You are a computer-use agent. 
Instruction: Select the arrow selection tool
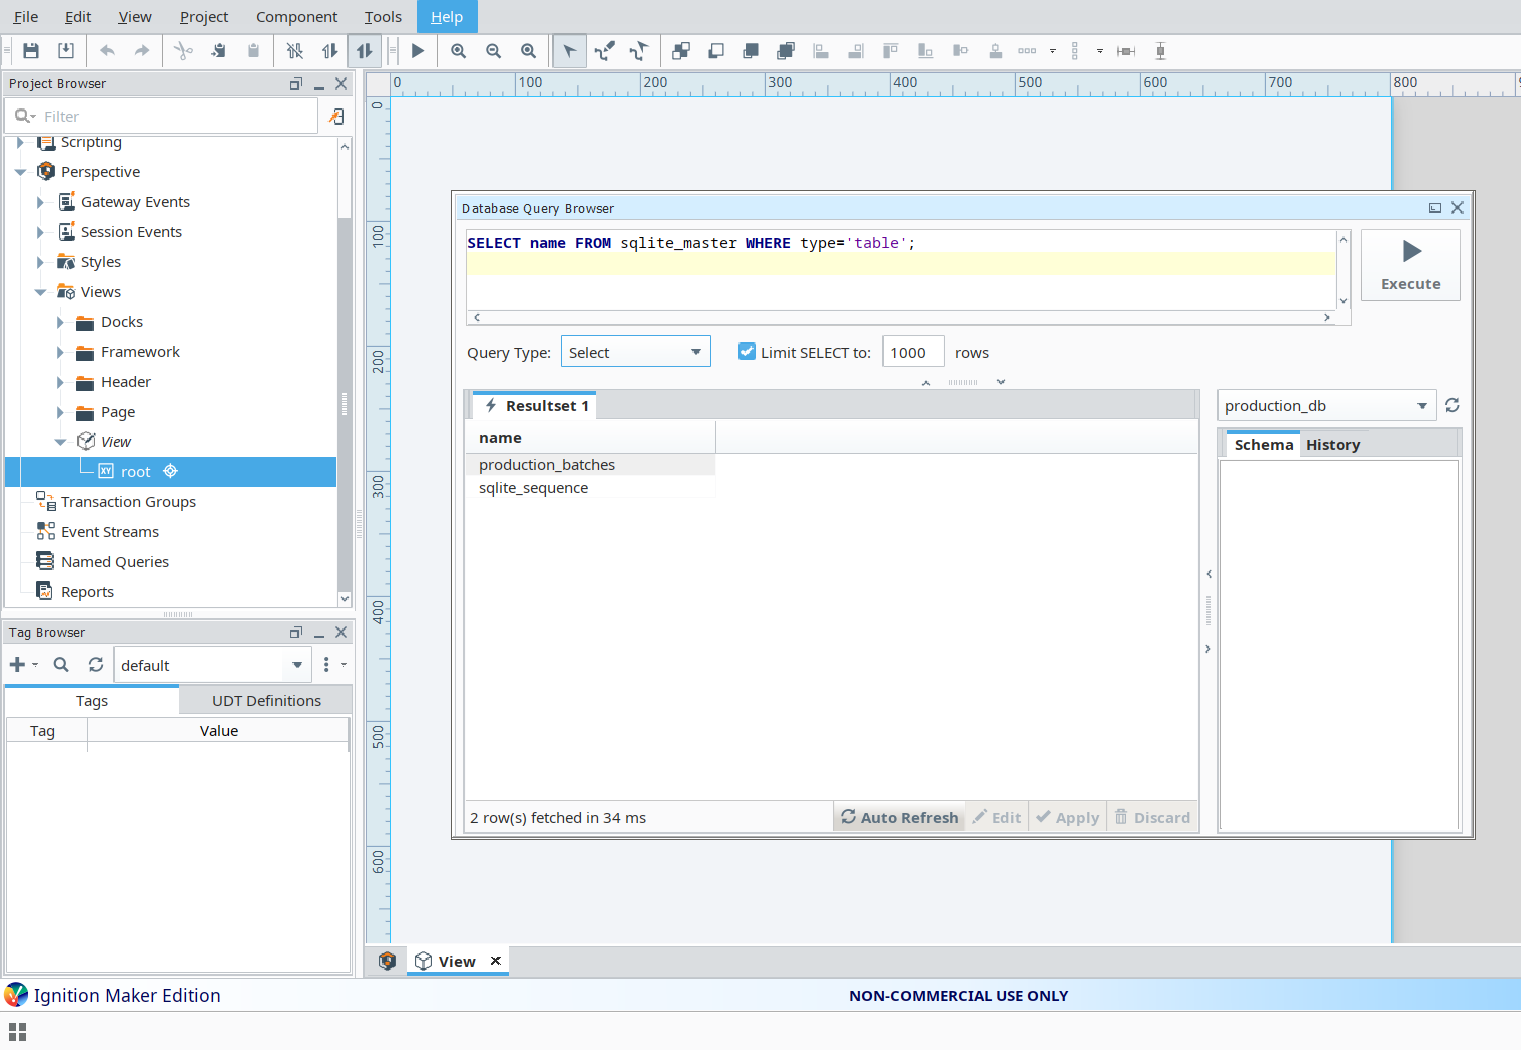569,51
